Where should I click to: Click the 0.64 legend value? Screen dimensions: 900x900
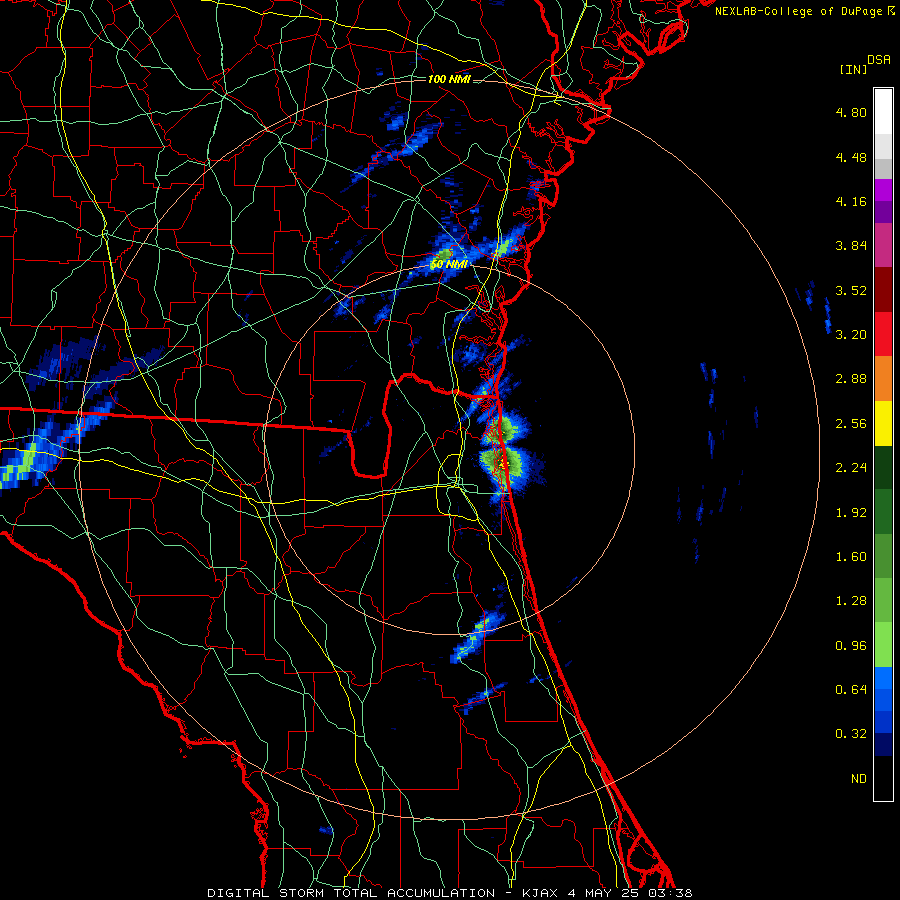coord(851,690)
